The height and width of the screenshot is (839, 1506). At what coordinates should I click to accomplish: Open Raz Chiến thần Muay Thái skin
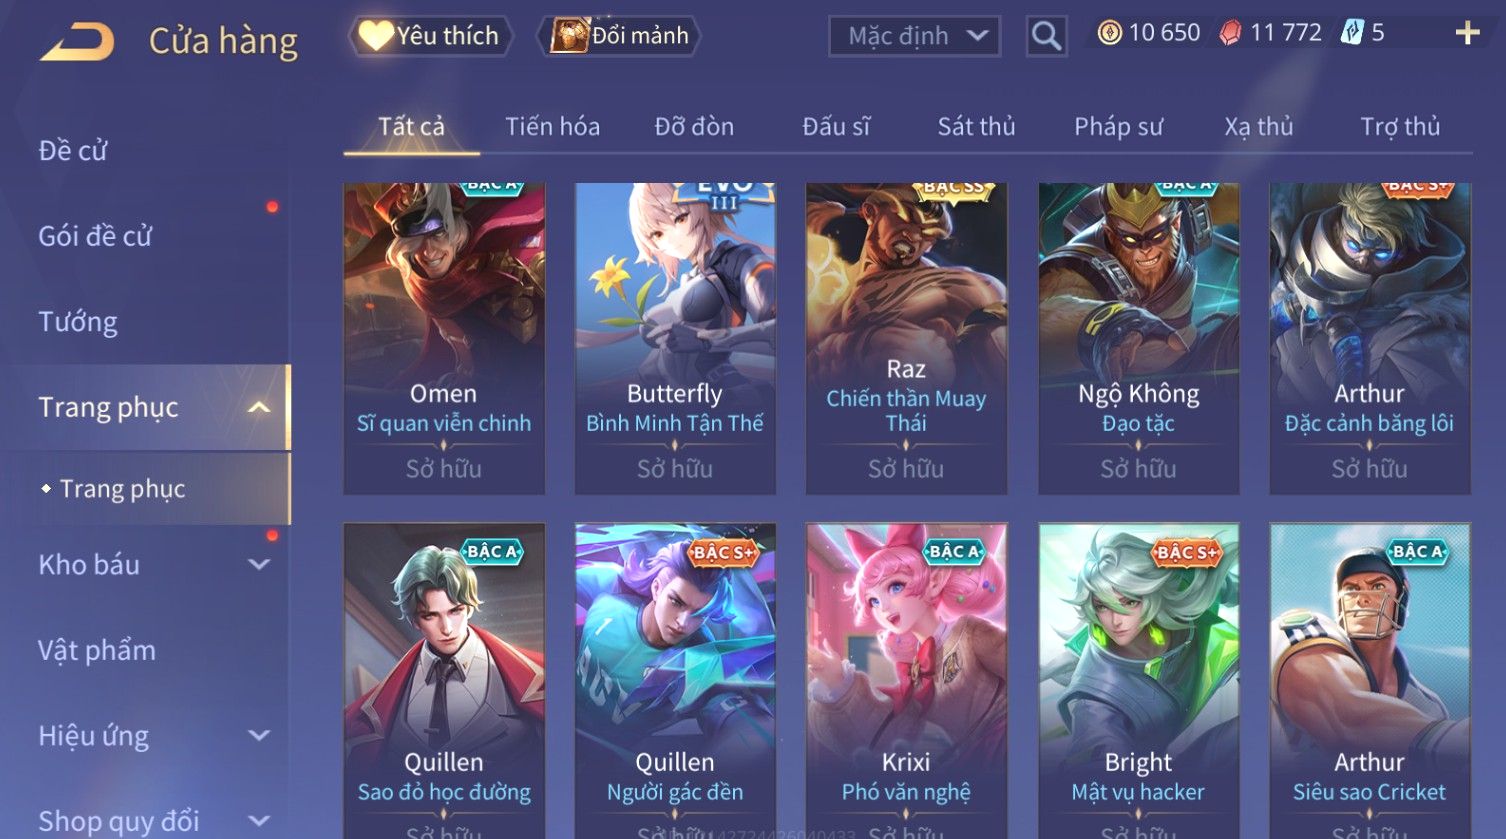click(906, 338)
